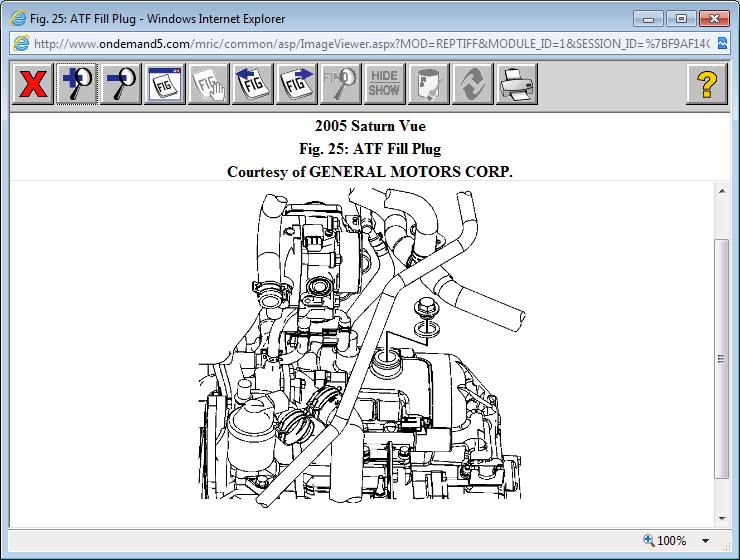This screenshot has width=740, height=560.
Task: Zoom out with the minus magnifier tool
Action: (x=121, y=84)
